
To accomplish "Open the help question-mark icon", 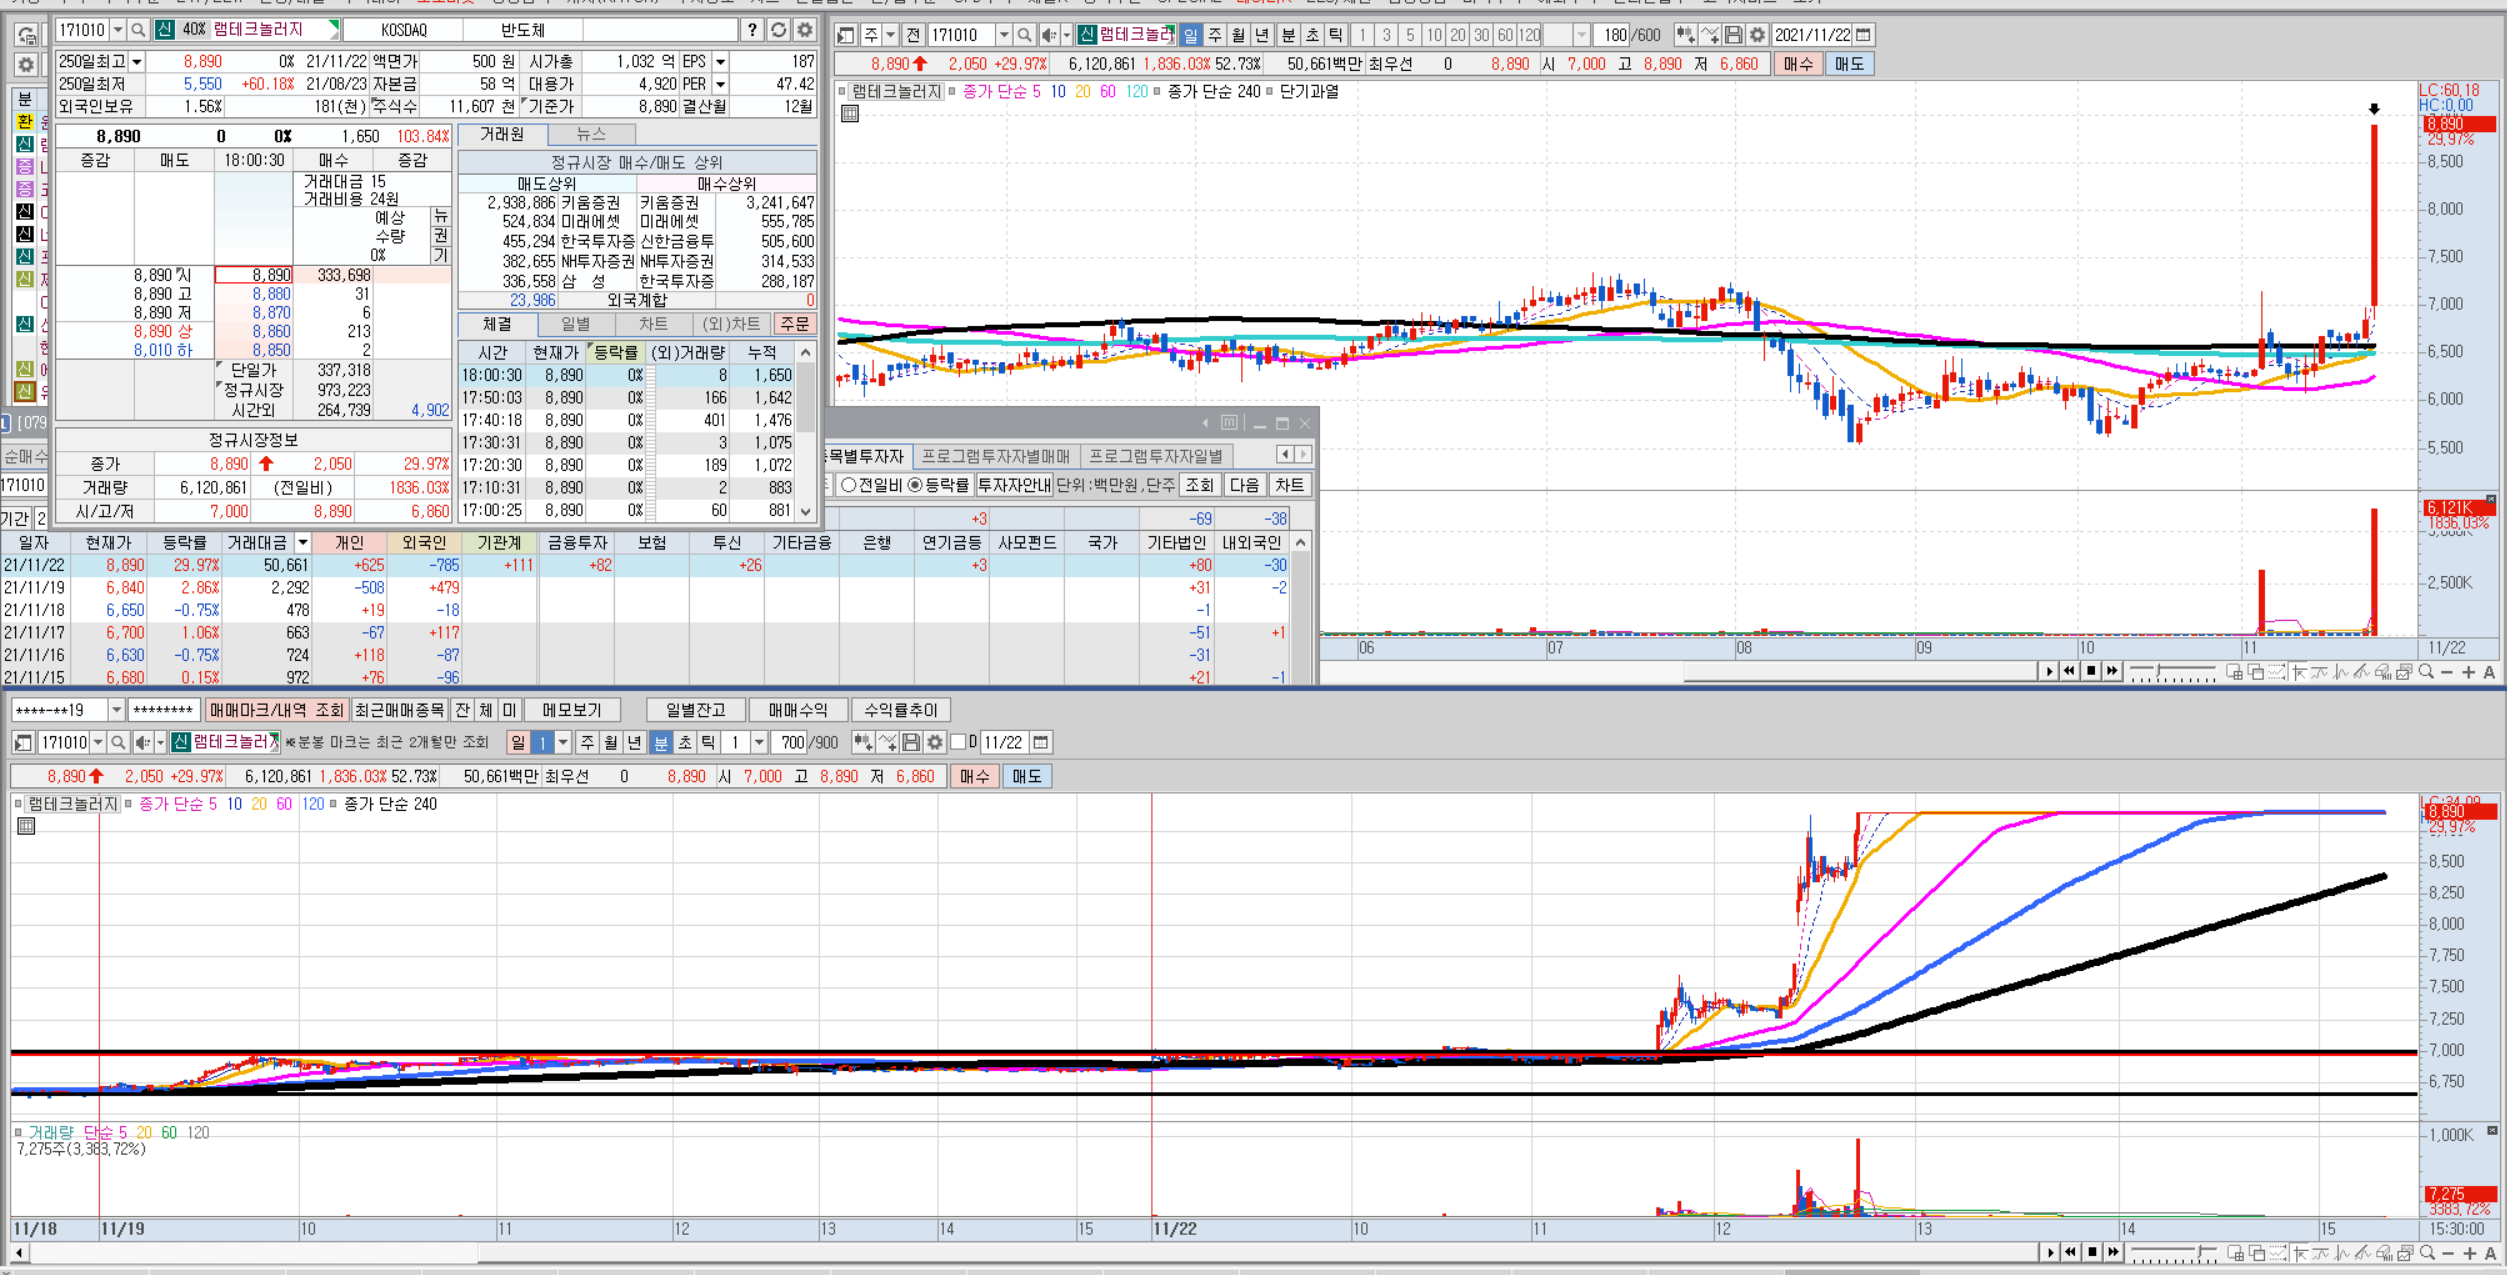I will tap(752, 30).
